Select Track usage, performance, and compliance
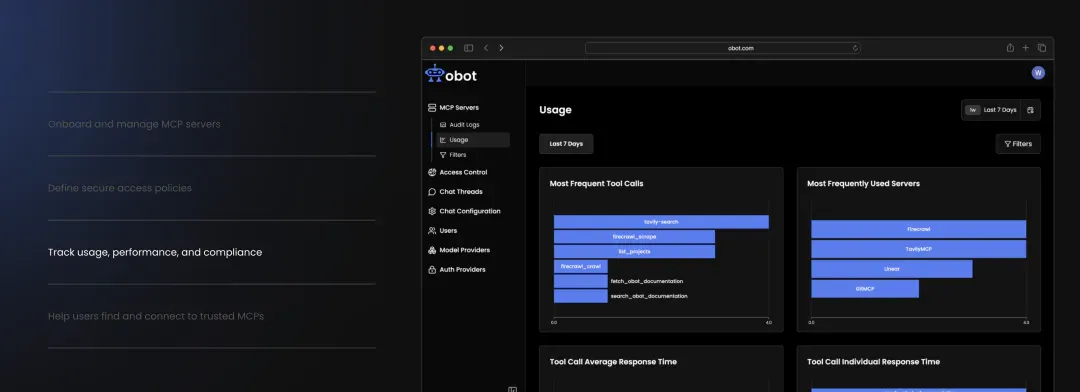The width and height of the screenshot is (1080, 392). (155, 252)
